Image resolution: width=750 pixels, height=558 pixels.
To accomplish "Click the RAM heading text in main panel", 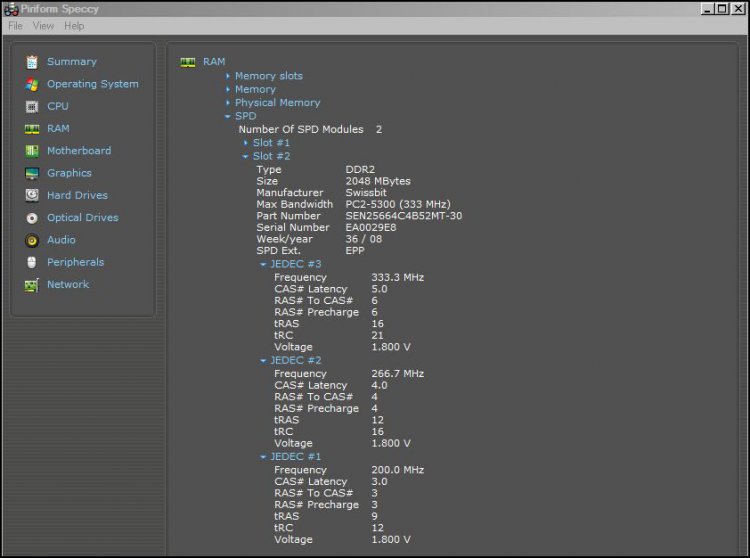I will [214, 62].
